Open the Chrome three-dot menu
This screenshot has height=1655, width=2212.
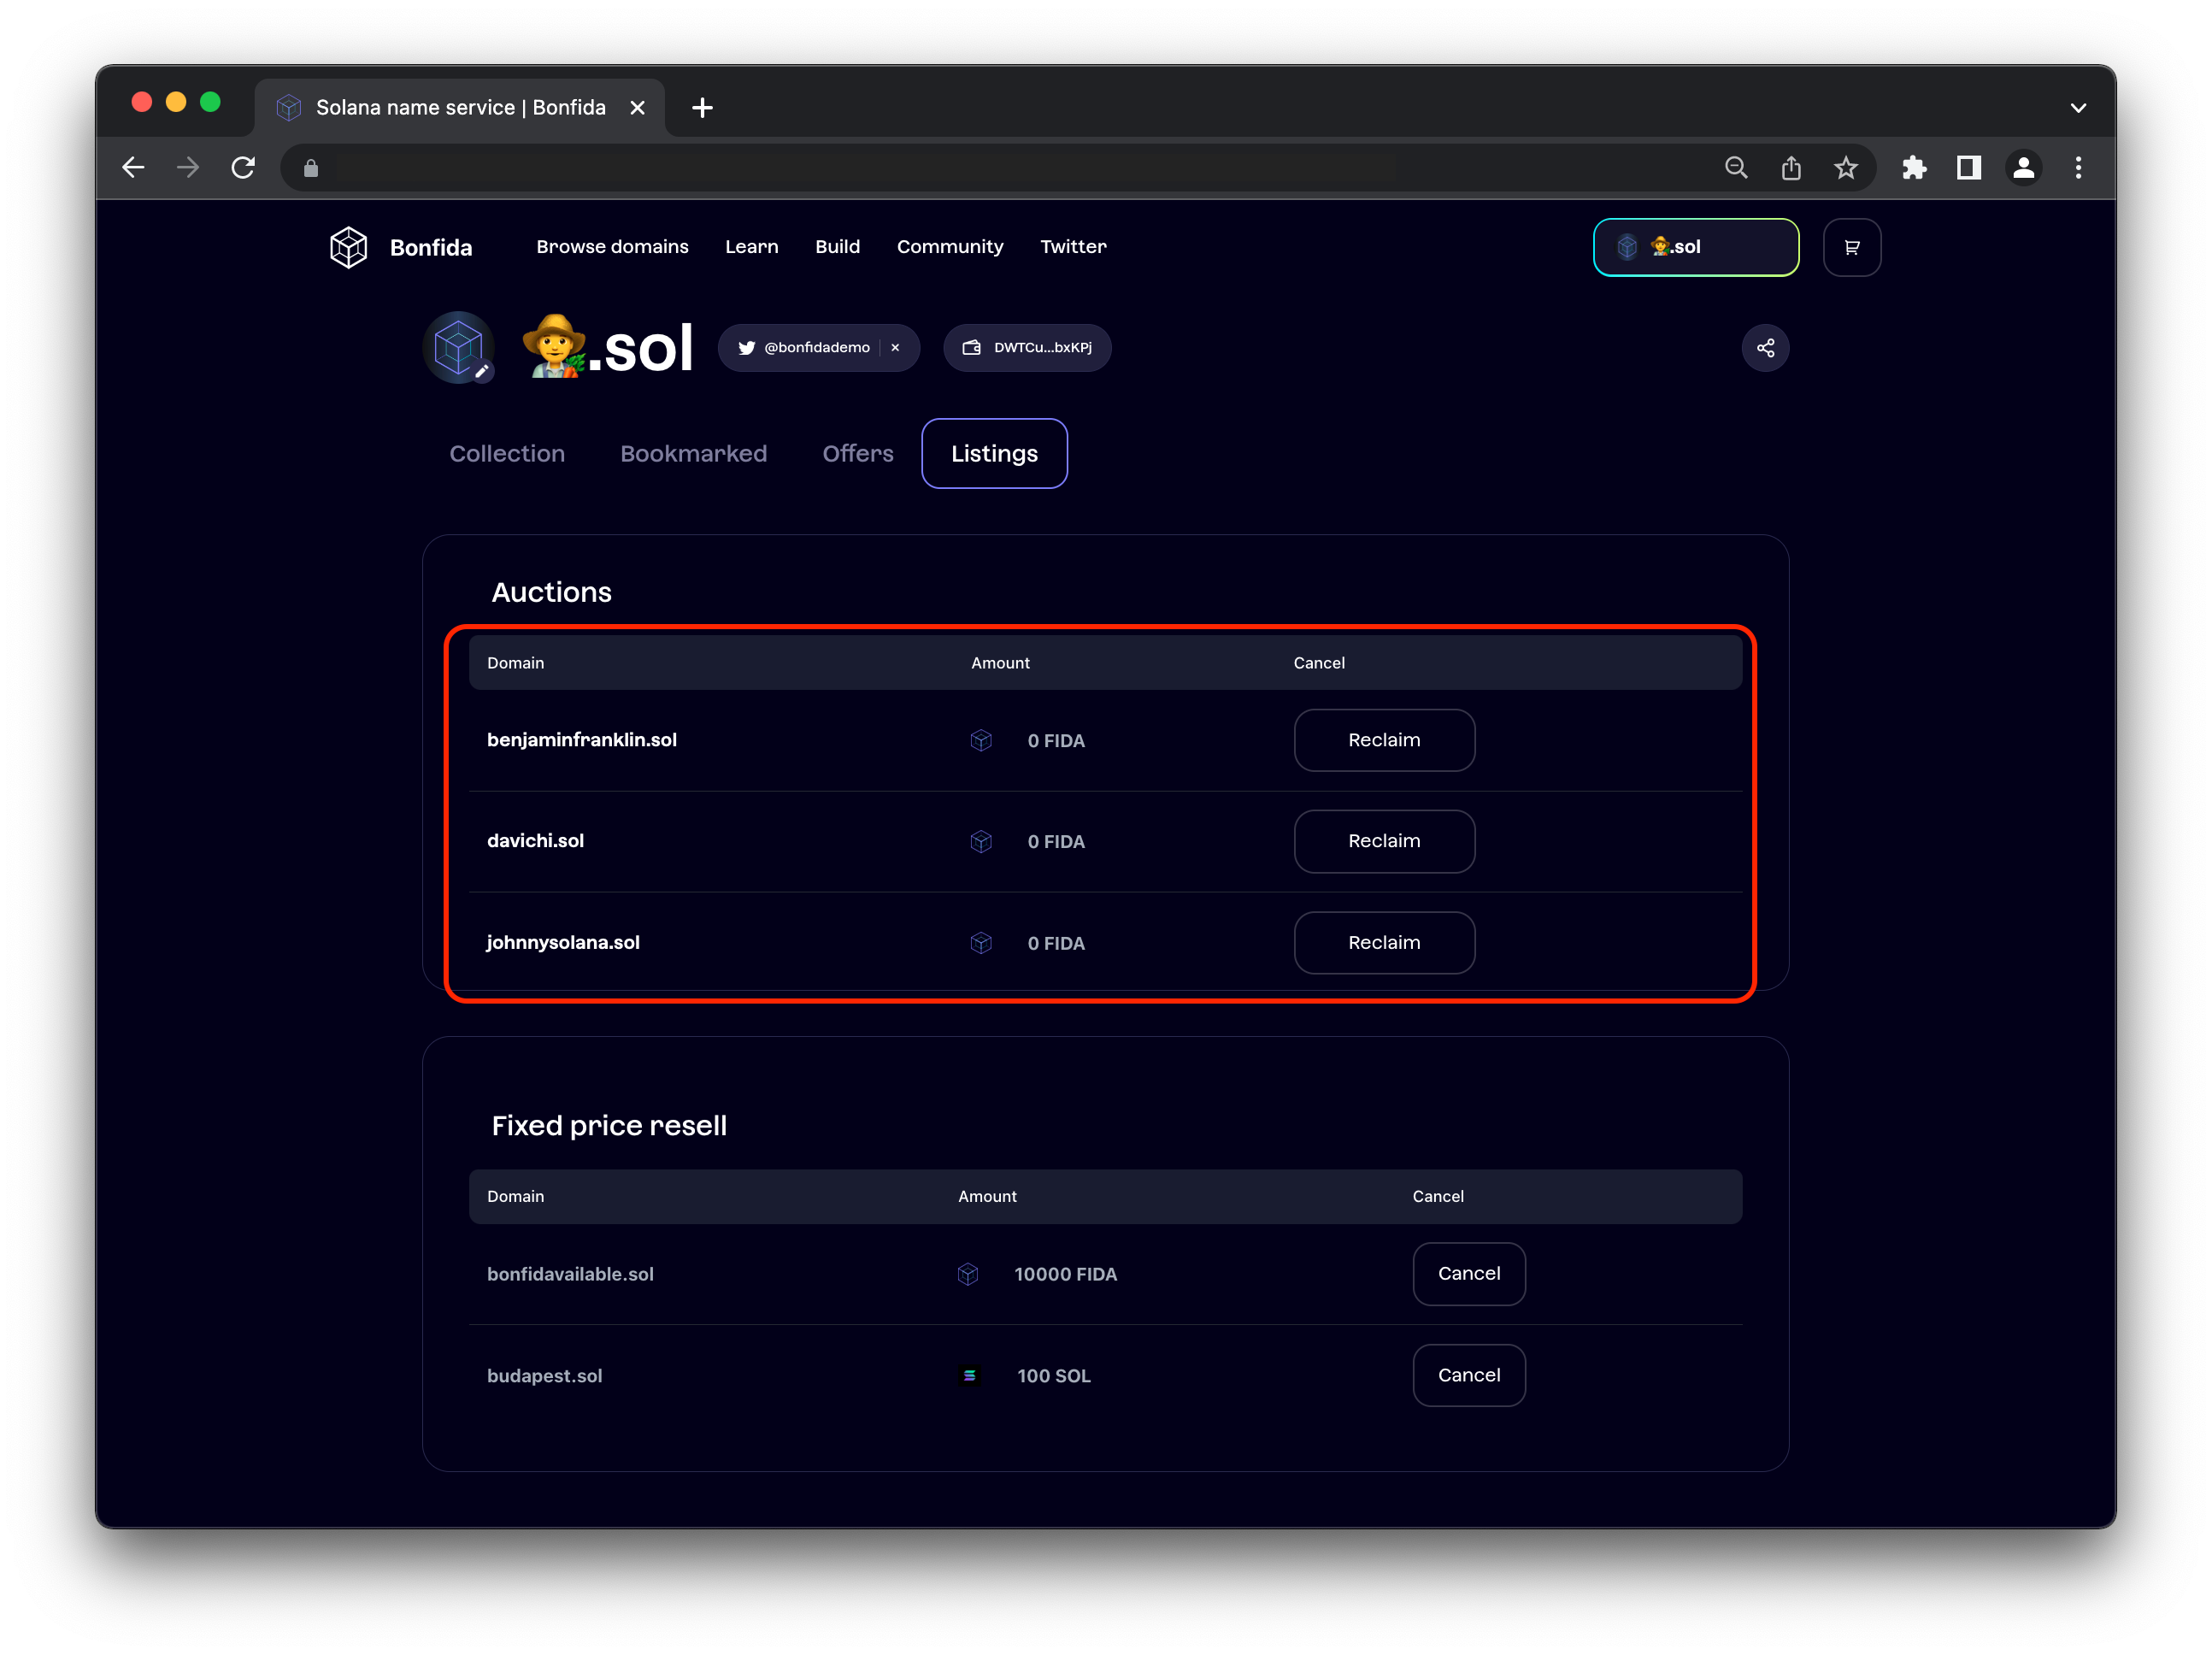pos(2078,168)
